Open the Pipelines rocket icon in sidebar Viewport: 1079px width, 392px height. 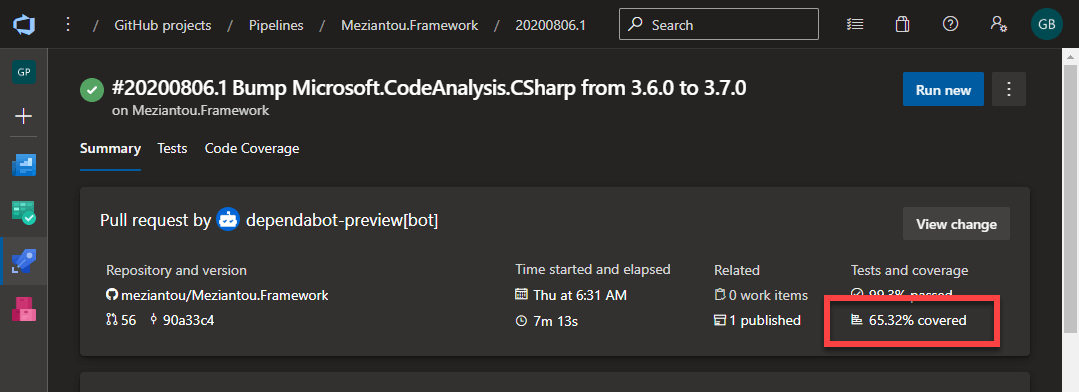(24, 261)
